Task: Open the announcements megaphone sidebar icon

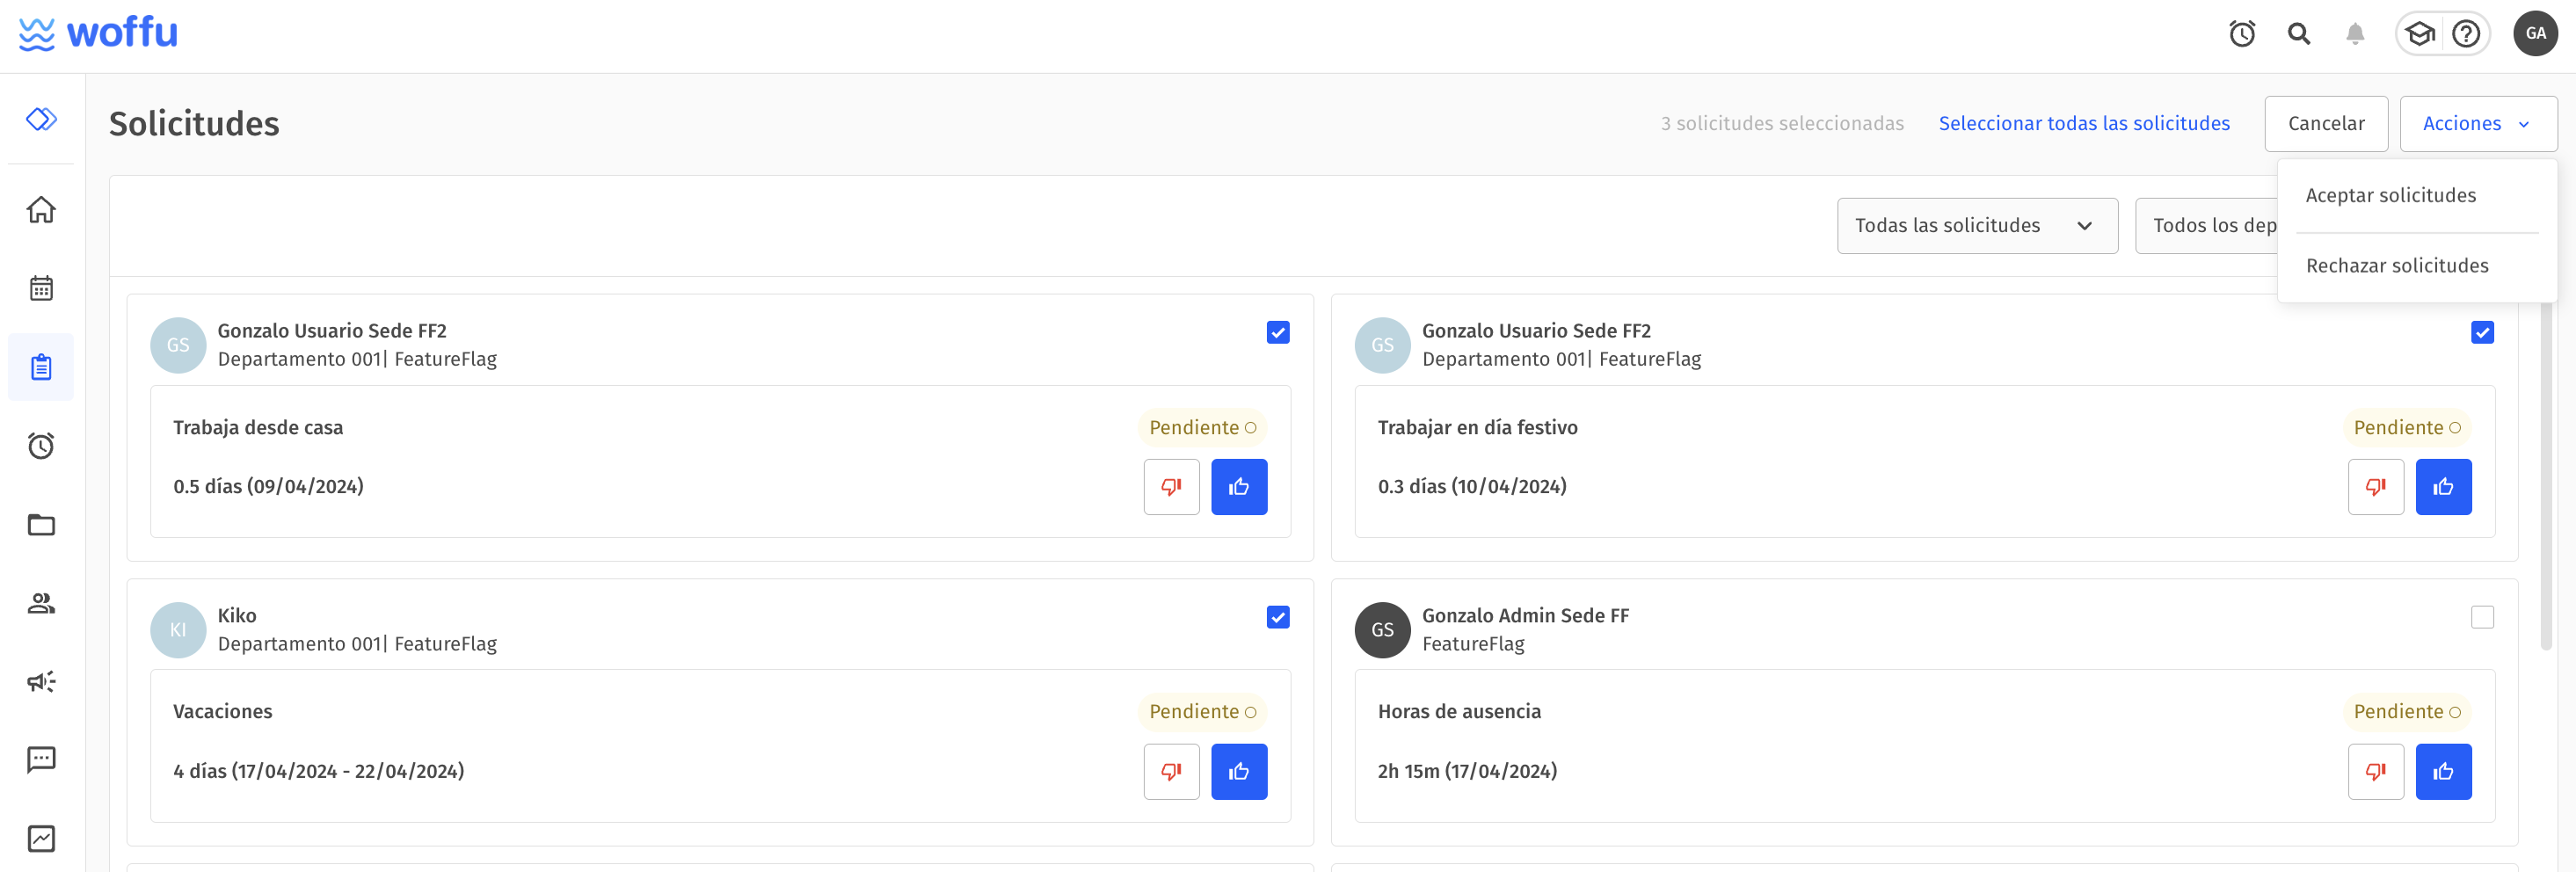Action: (41, 681)
